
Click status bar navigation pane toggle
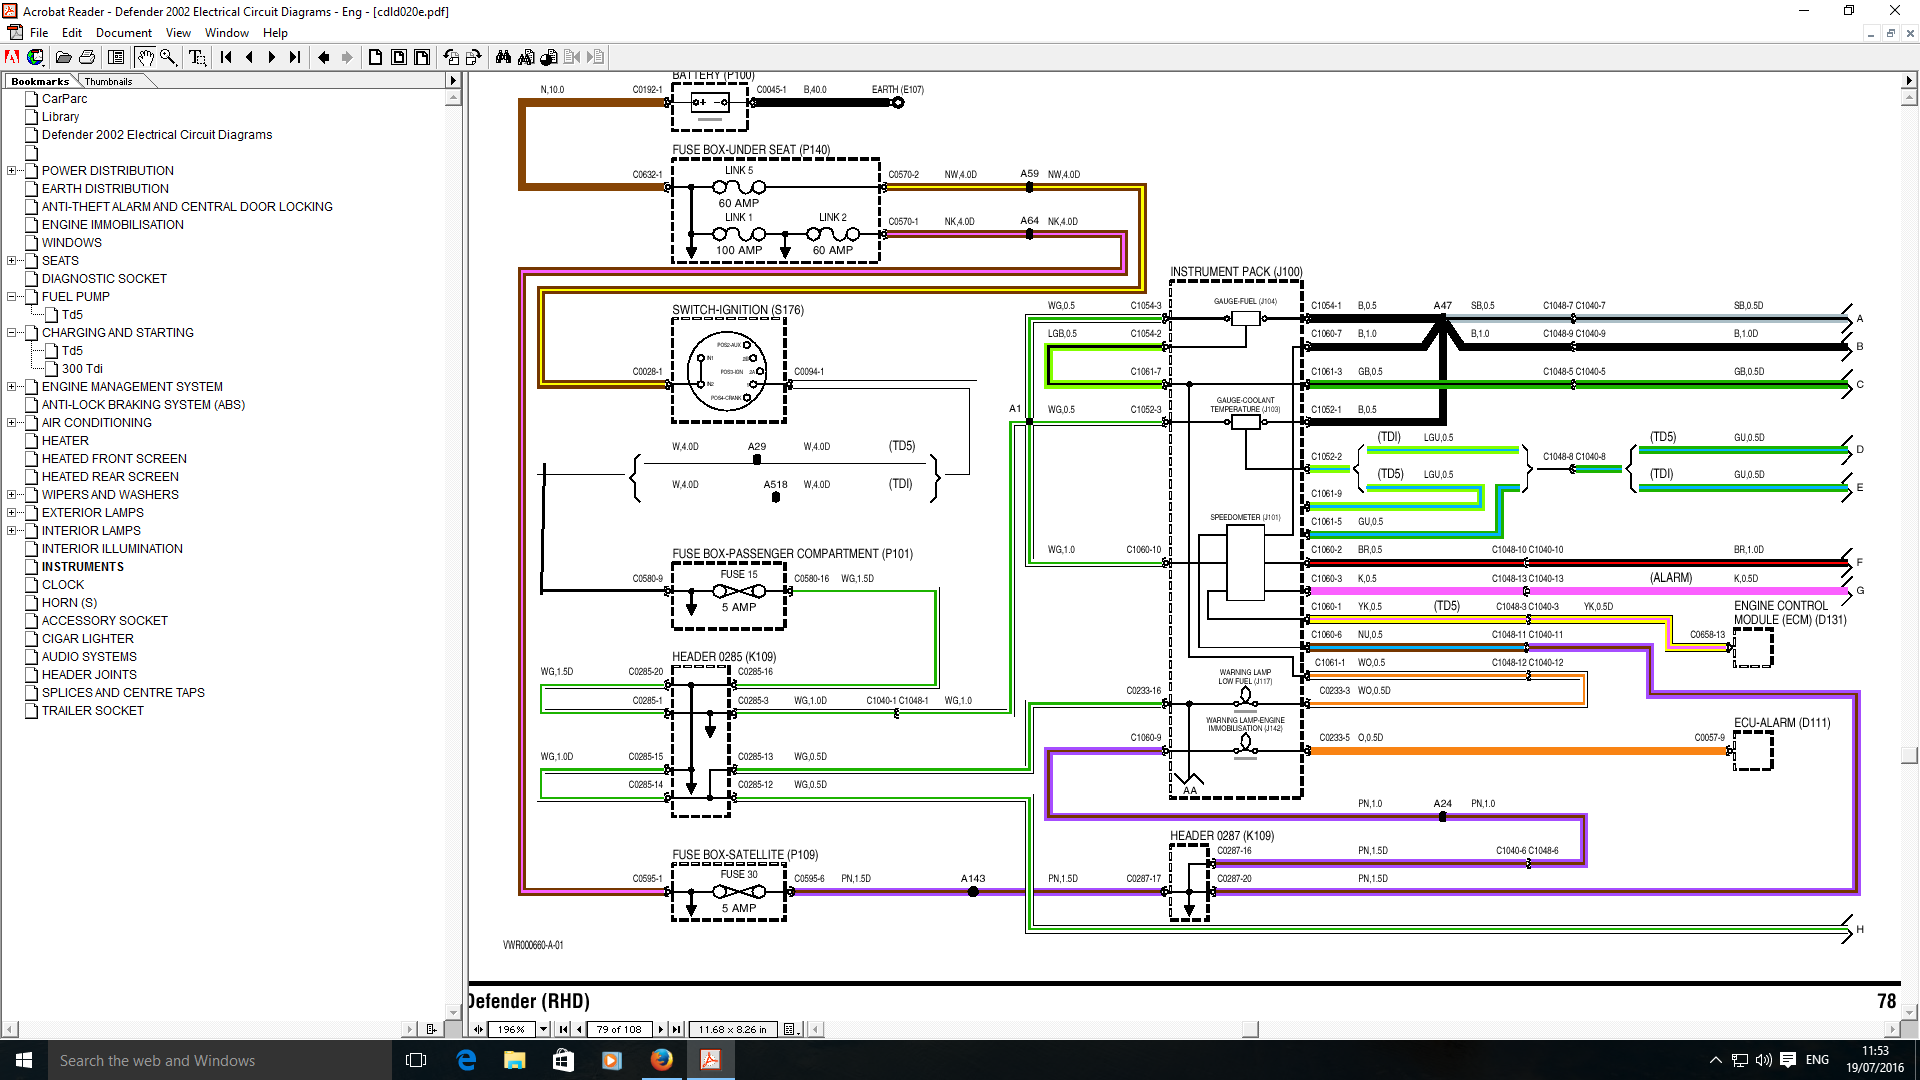coord(478,1029)
